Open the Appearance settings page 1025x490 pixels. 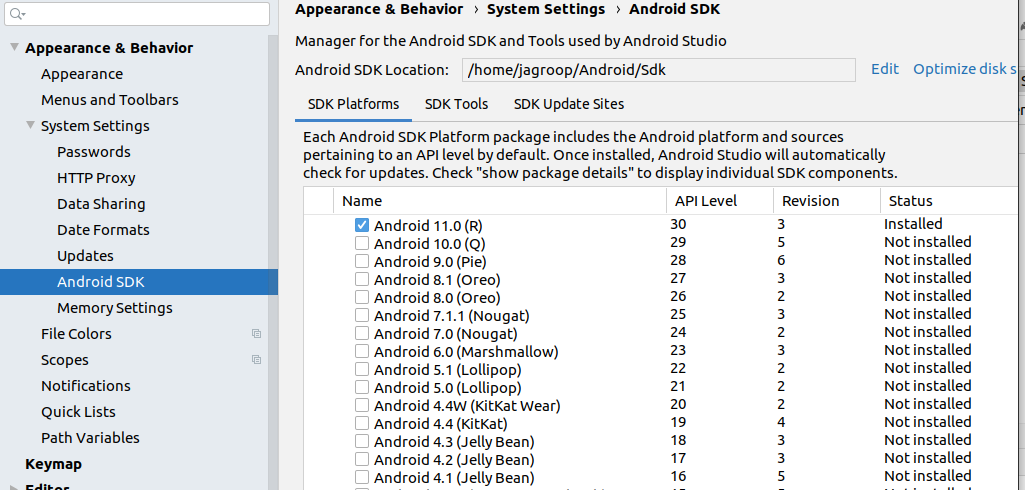coord(82,74)
